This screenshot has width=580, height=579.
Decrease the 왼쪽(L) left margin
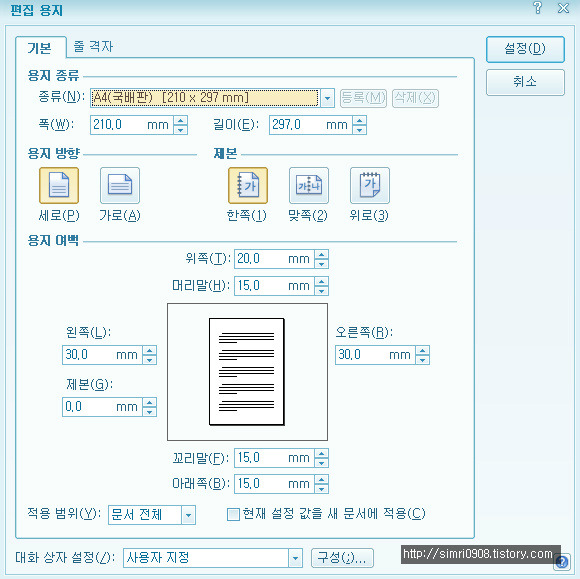(149, 360)
